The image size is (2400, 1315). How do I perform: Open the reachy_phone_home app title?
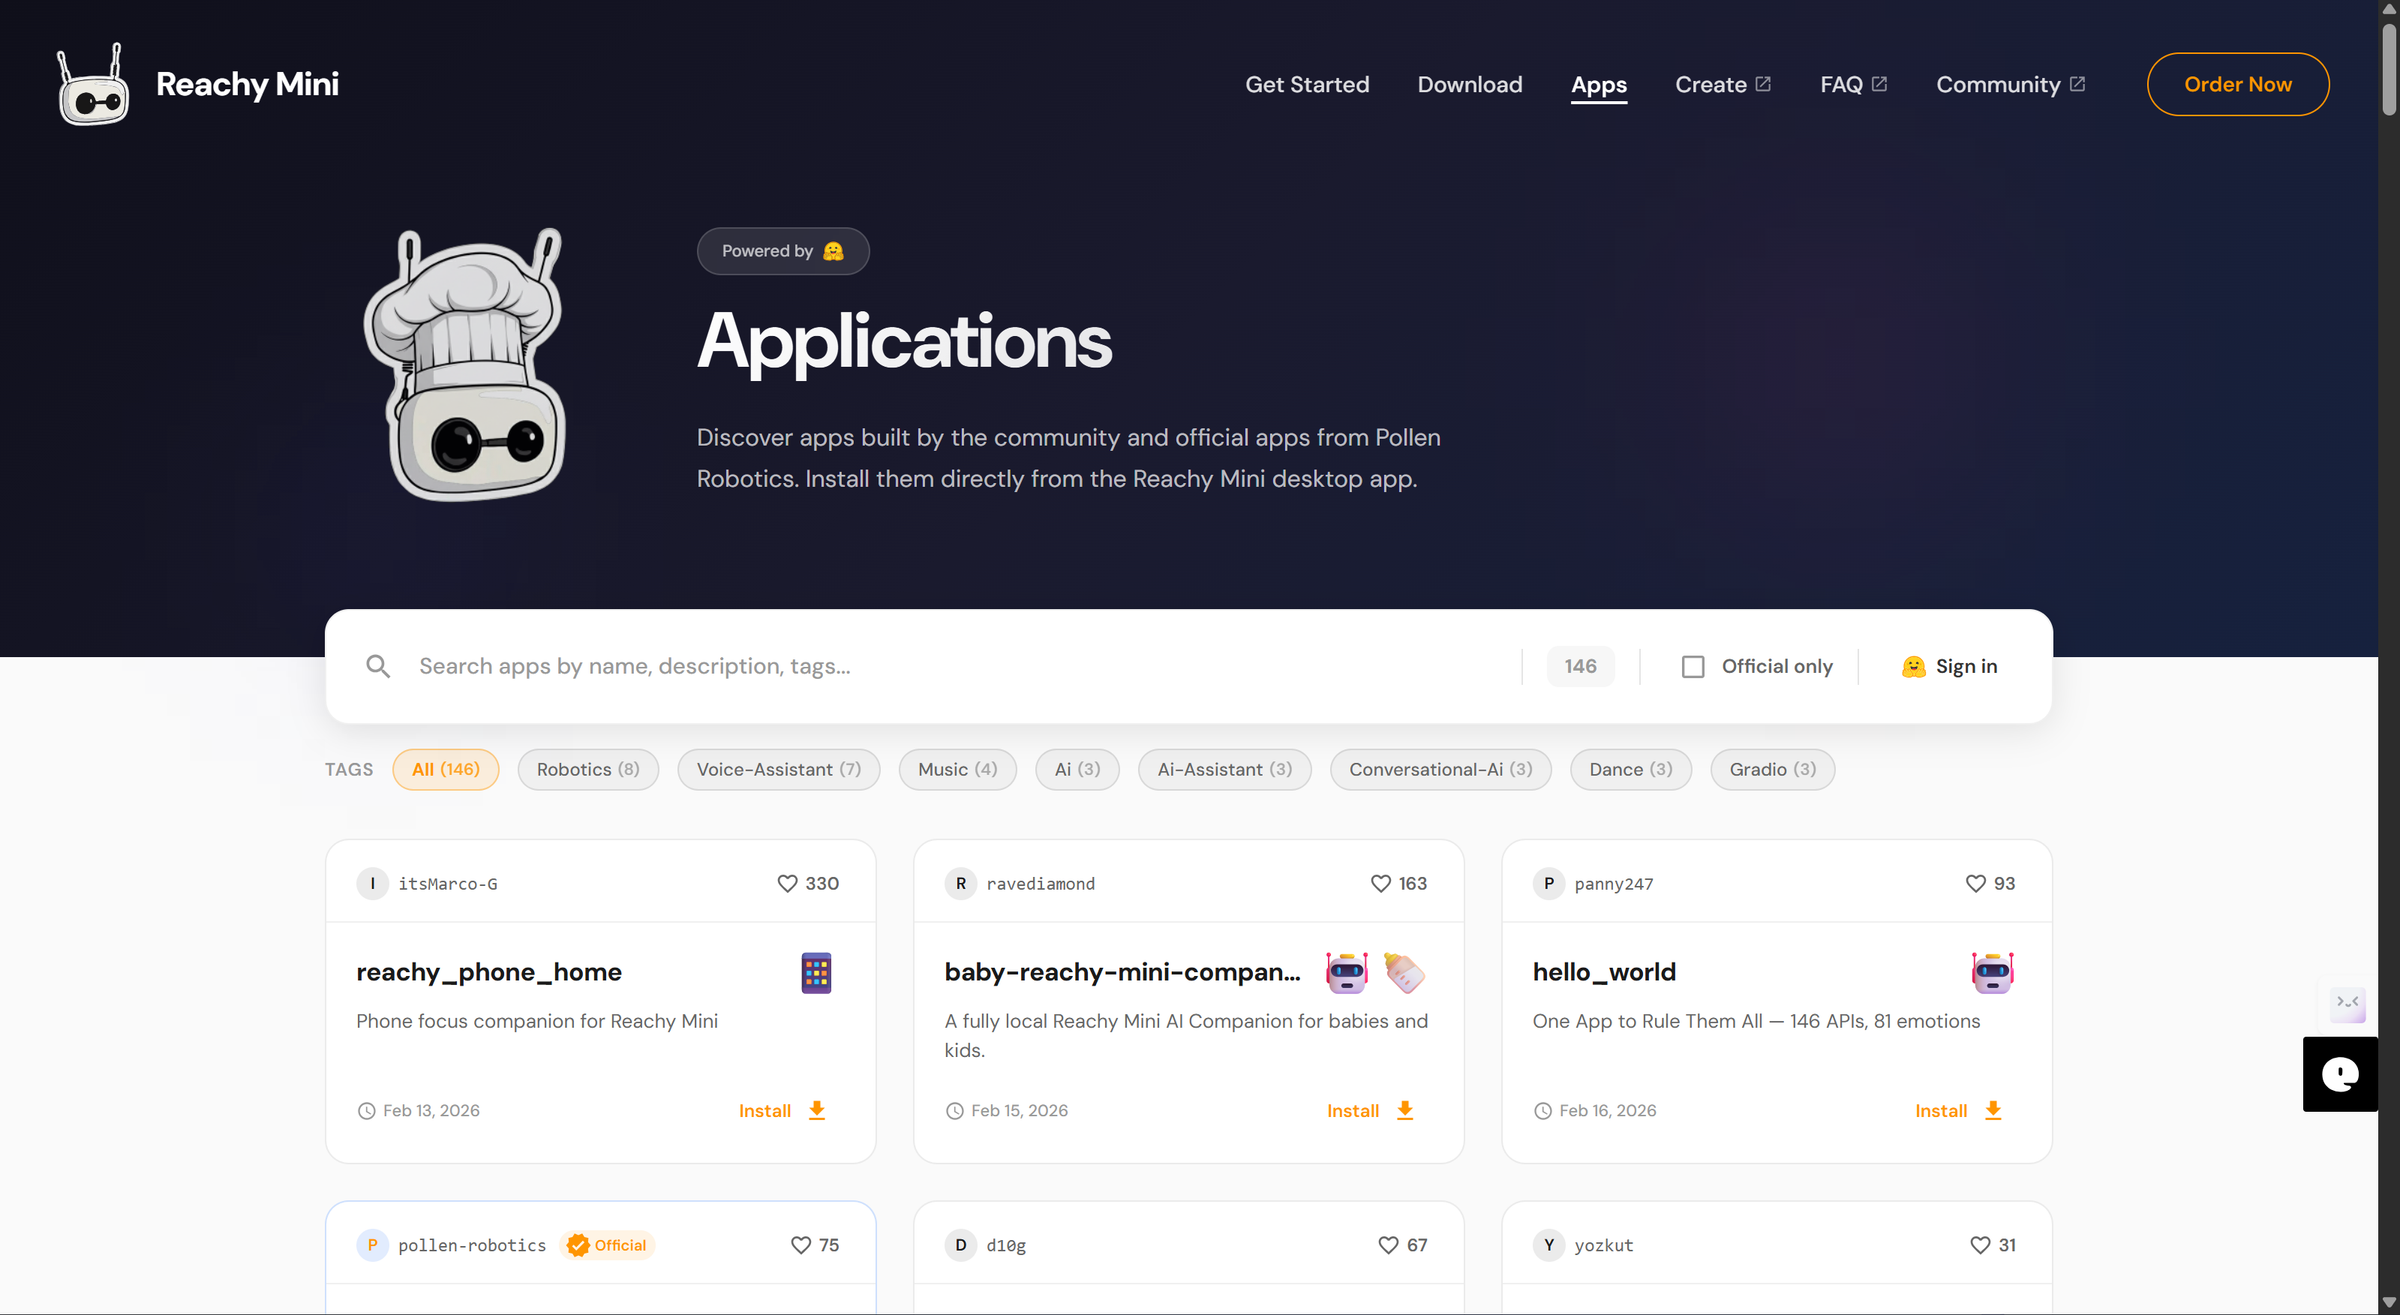click(489, 972)
